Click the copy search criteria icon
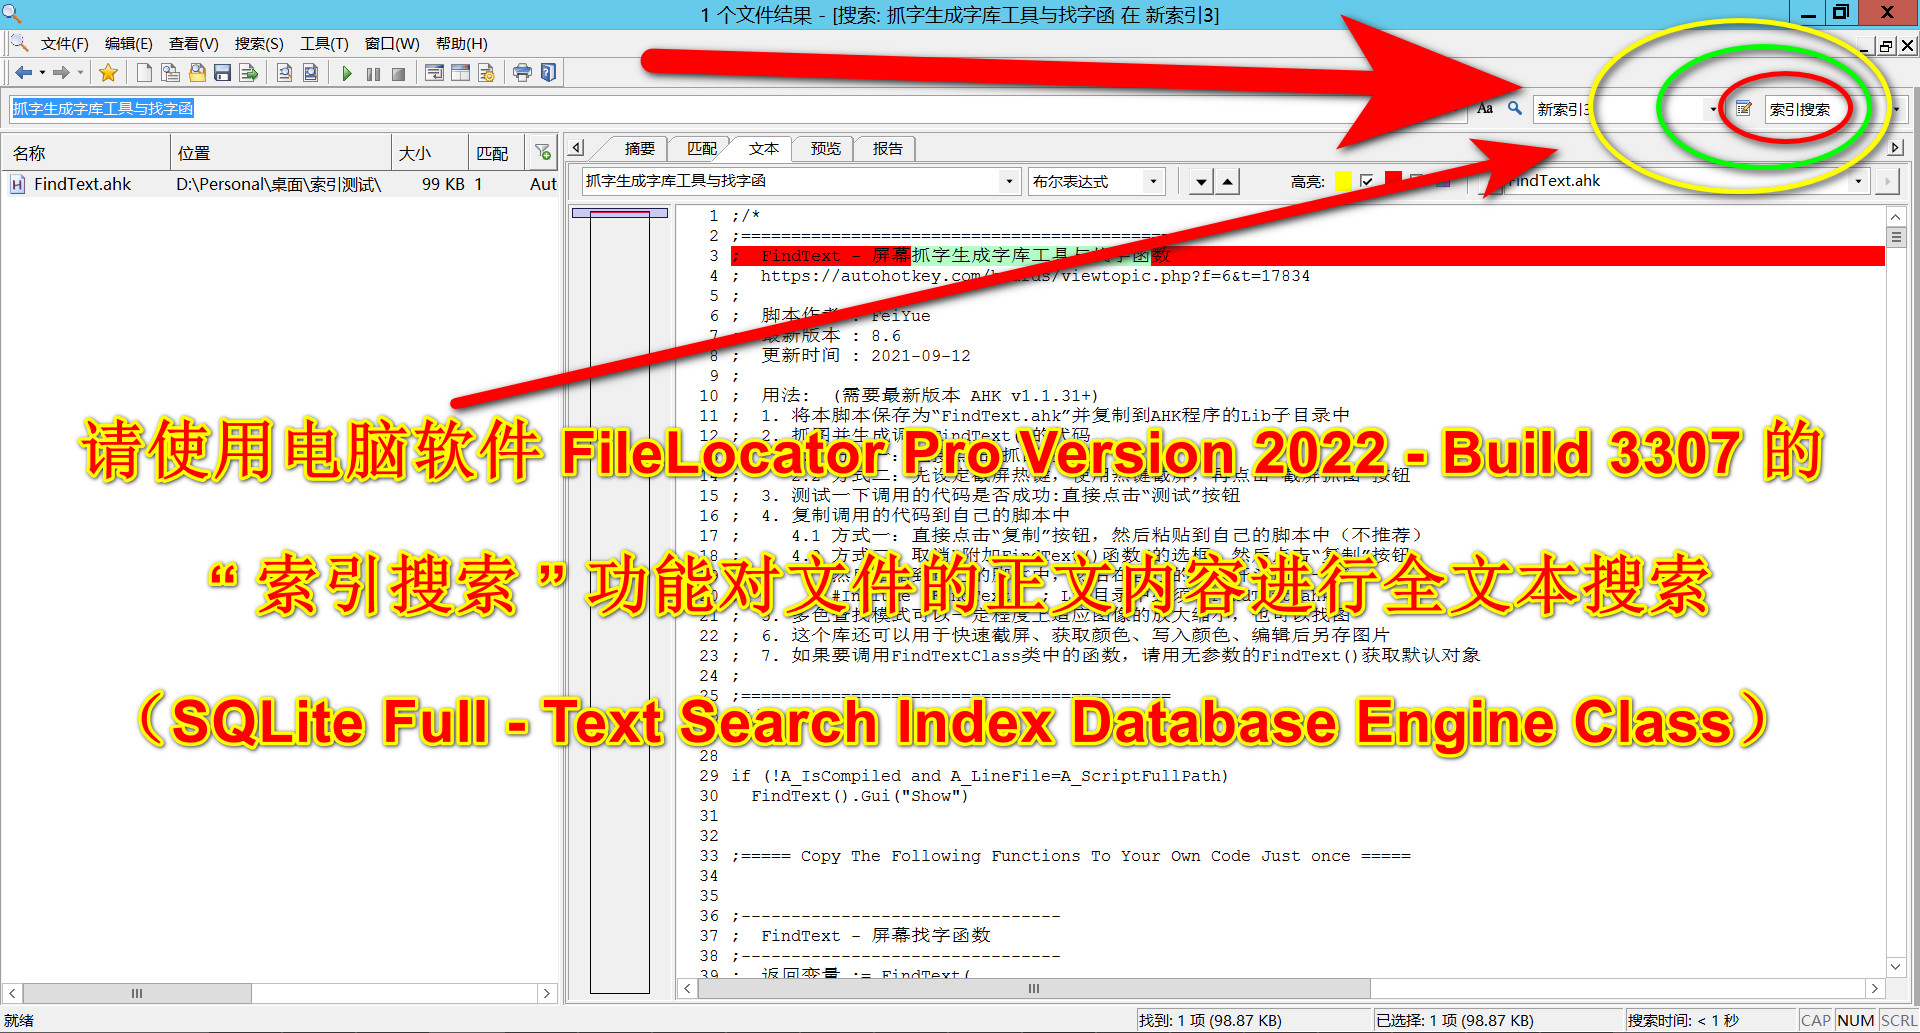 (x=170, y=72)
